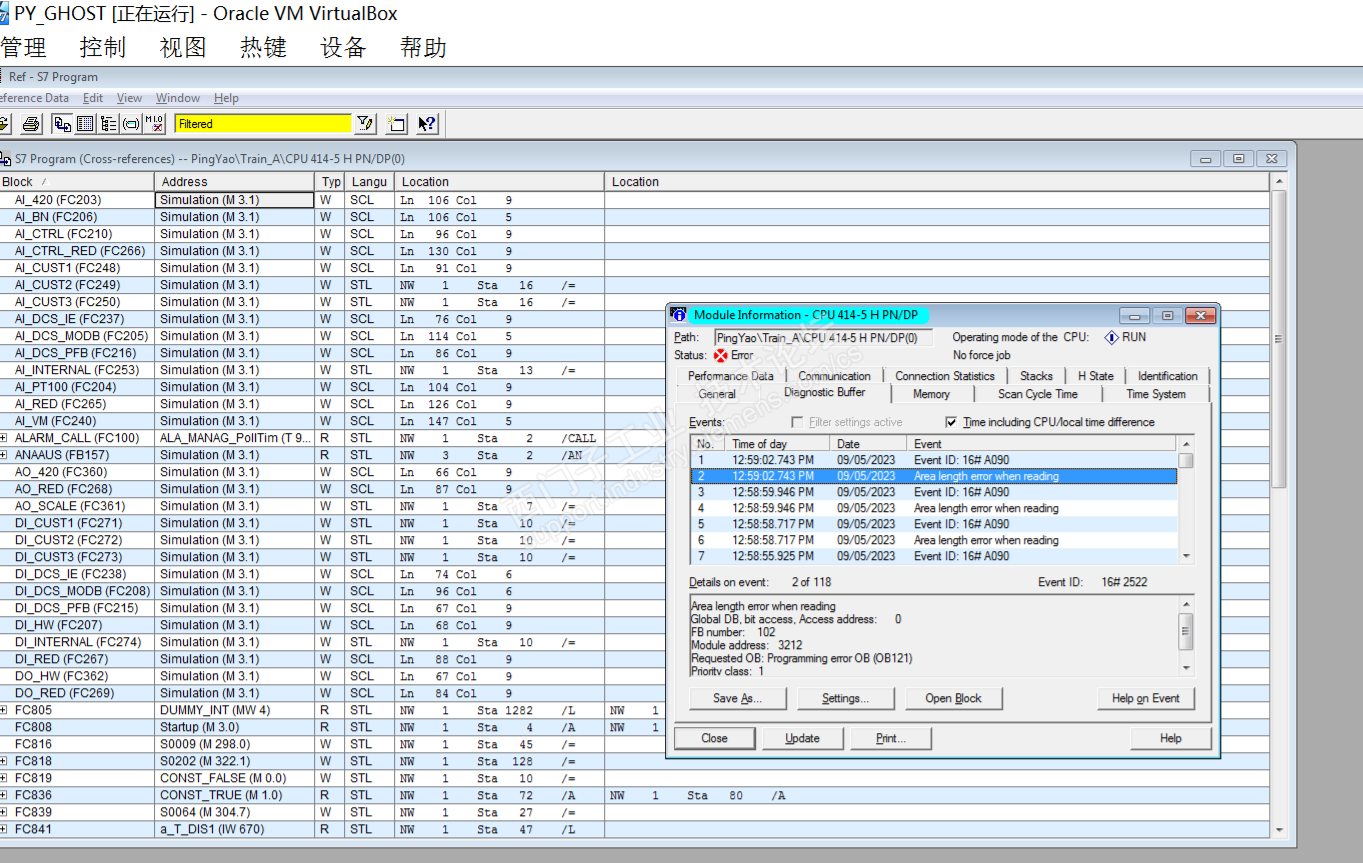The image size is (1363, 863).
Task: Expand the ALARM_CALL (FC100) row
Action: point(4,438)
